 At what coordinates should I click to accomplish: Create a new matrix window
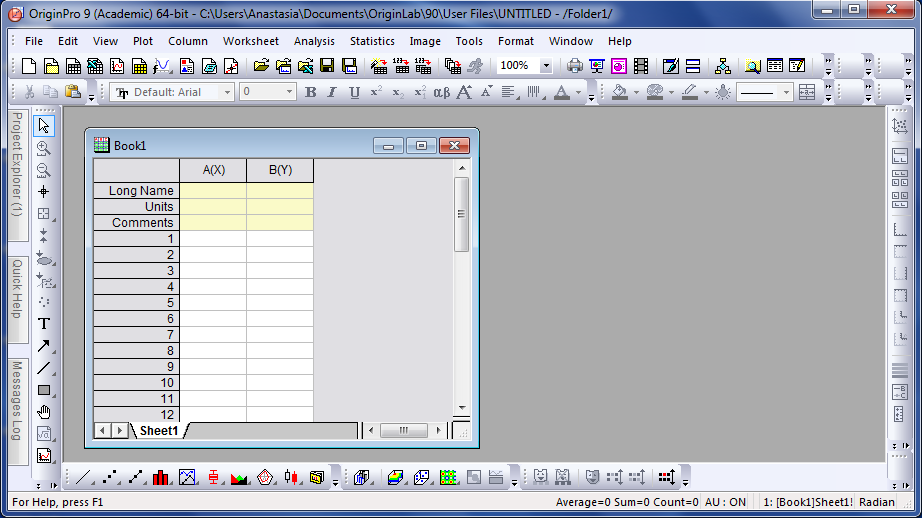[139, 66]
